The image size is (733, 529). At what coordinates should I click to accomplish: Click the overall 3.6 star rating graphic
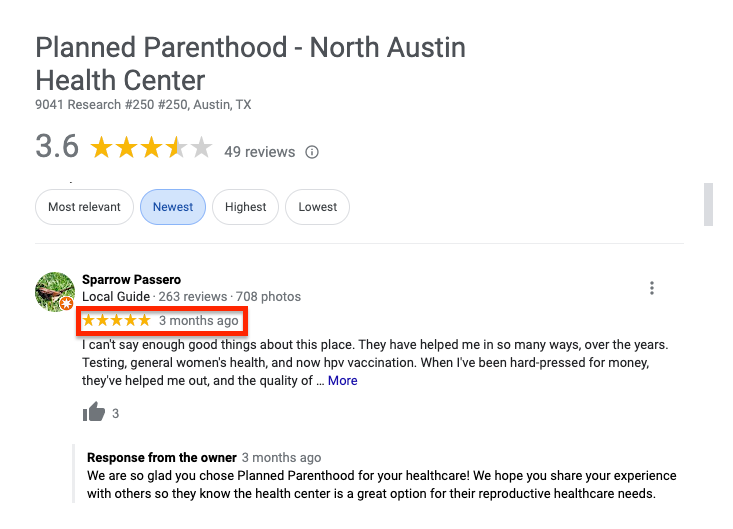[151, 148]
